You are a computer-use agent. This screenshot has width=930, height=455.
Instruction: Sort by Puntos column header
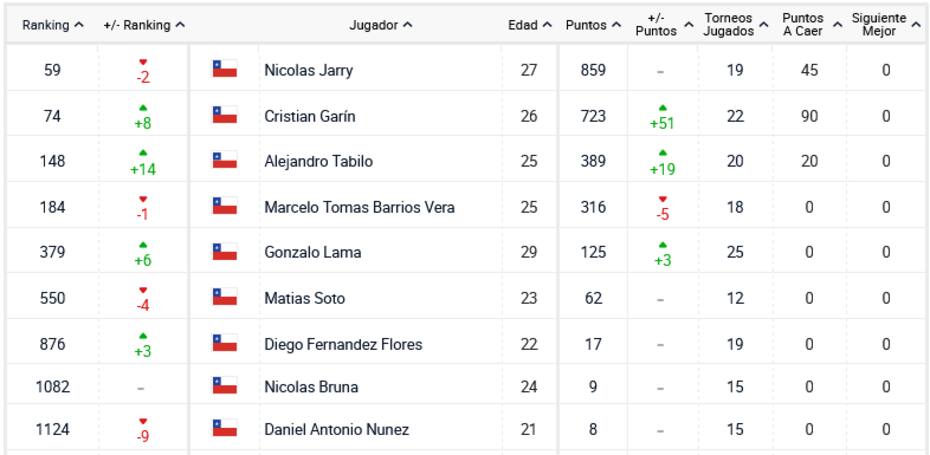(x=592, y=25)
